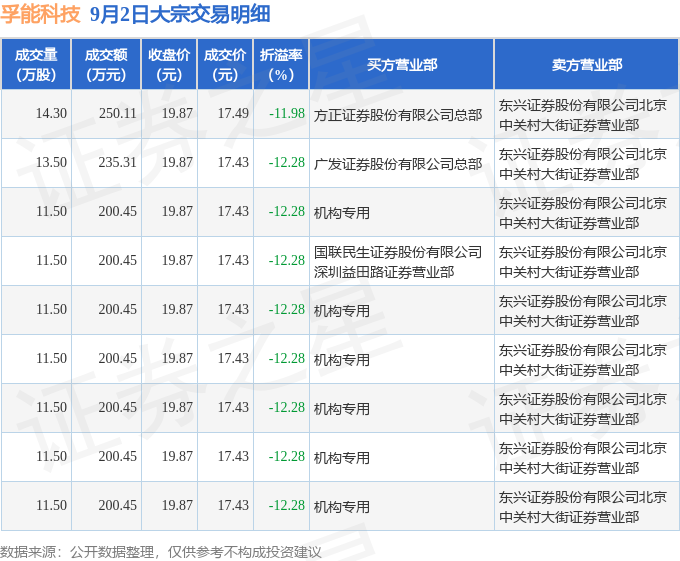Select the 收盘价(元) column header
The width and height of the screenshot is (680, 561).
click(x=169, y=65)
